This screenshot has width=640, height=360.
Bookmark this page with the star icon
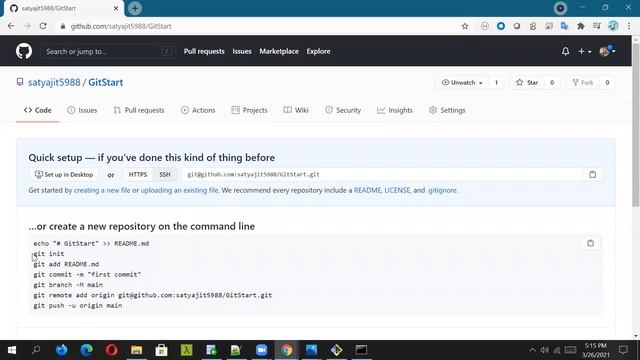coord(464,26)
